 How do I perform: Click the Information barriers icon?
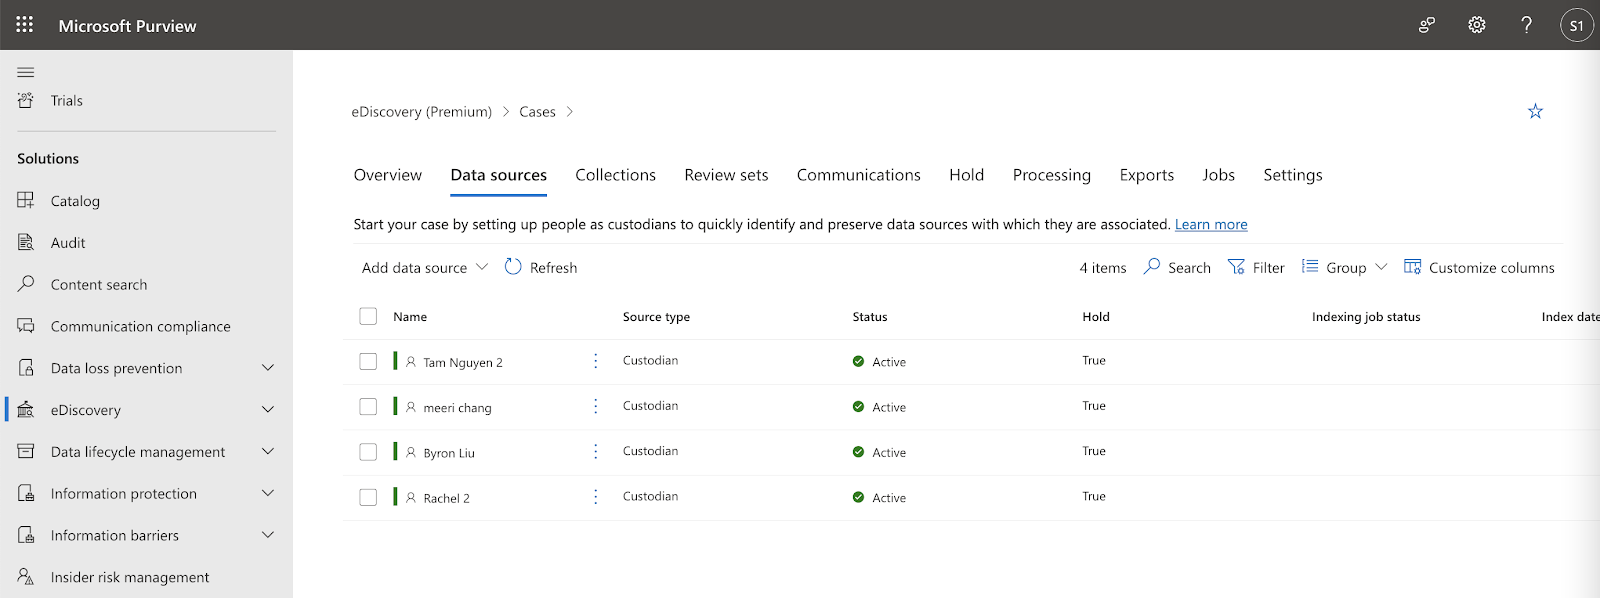(26, 535)
